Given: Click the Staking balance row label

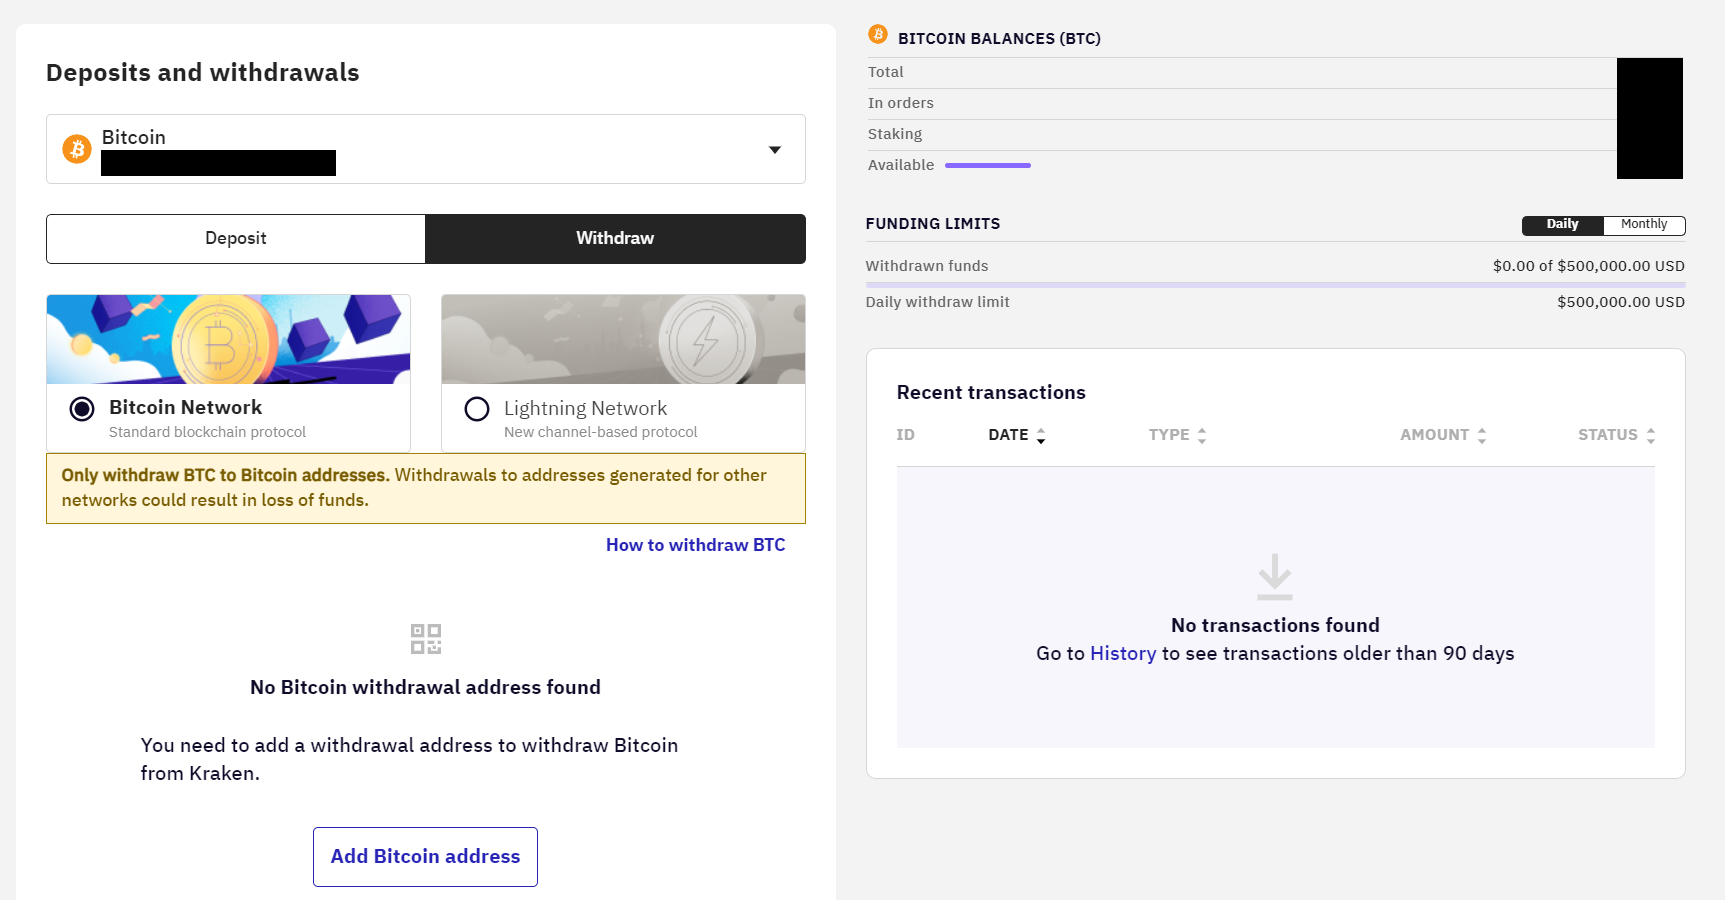Looking at the screenshot, I should click(895, 134).
